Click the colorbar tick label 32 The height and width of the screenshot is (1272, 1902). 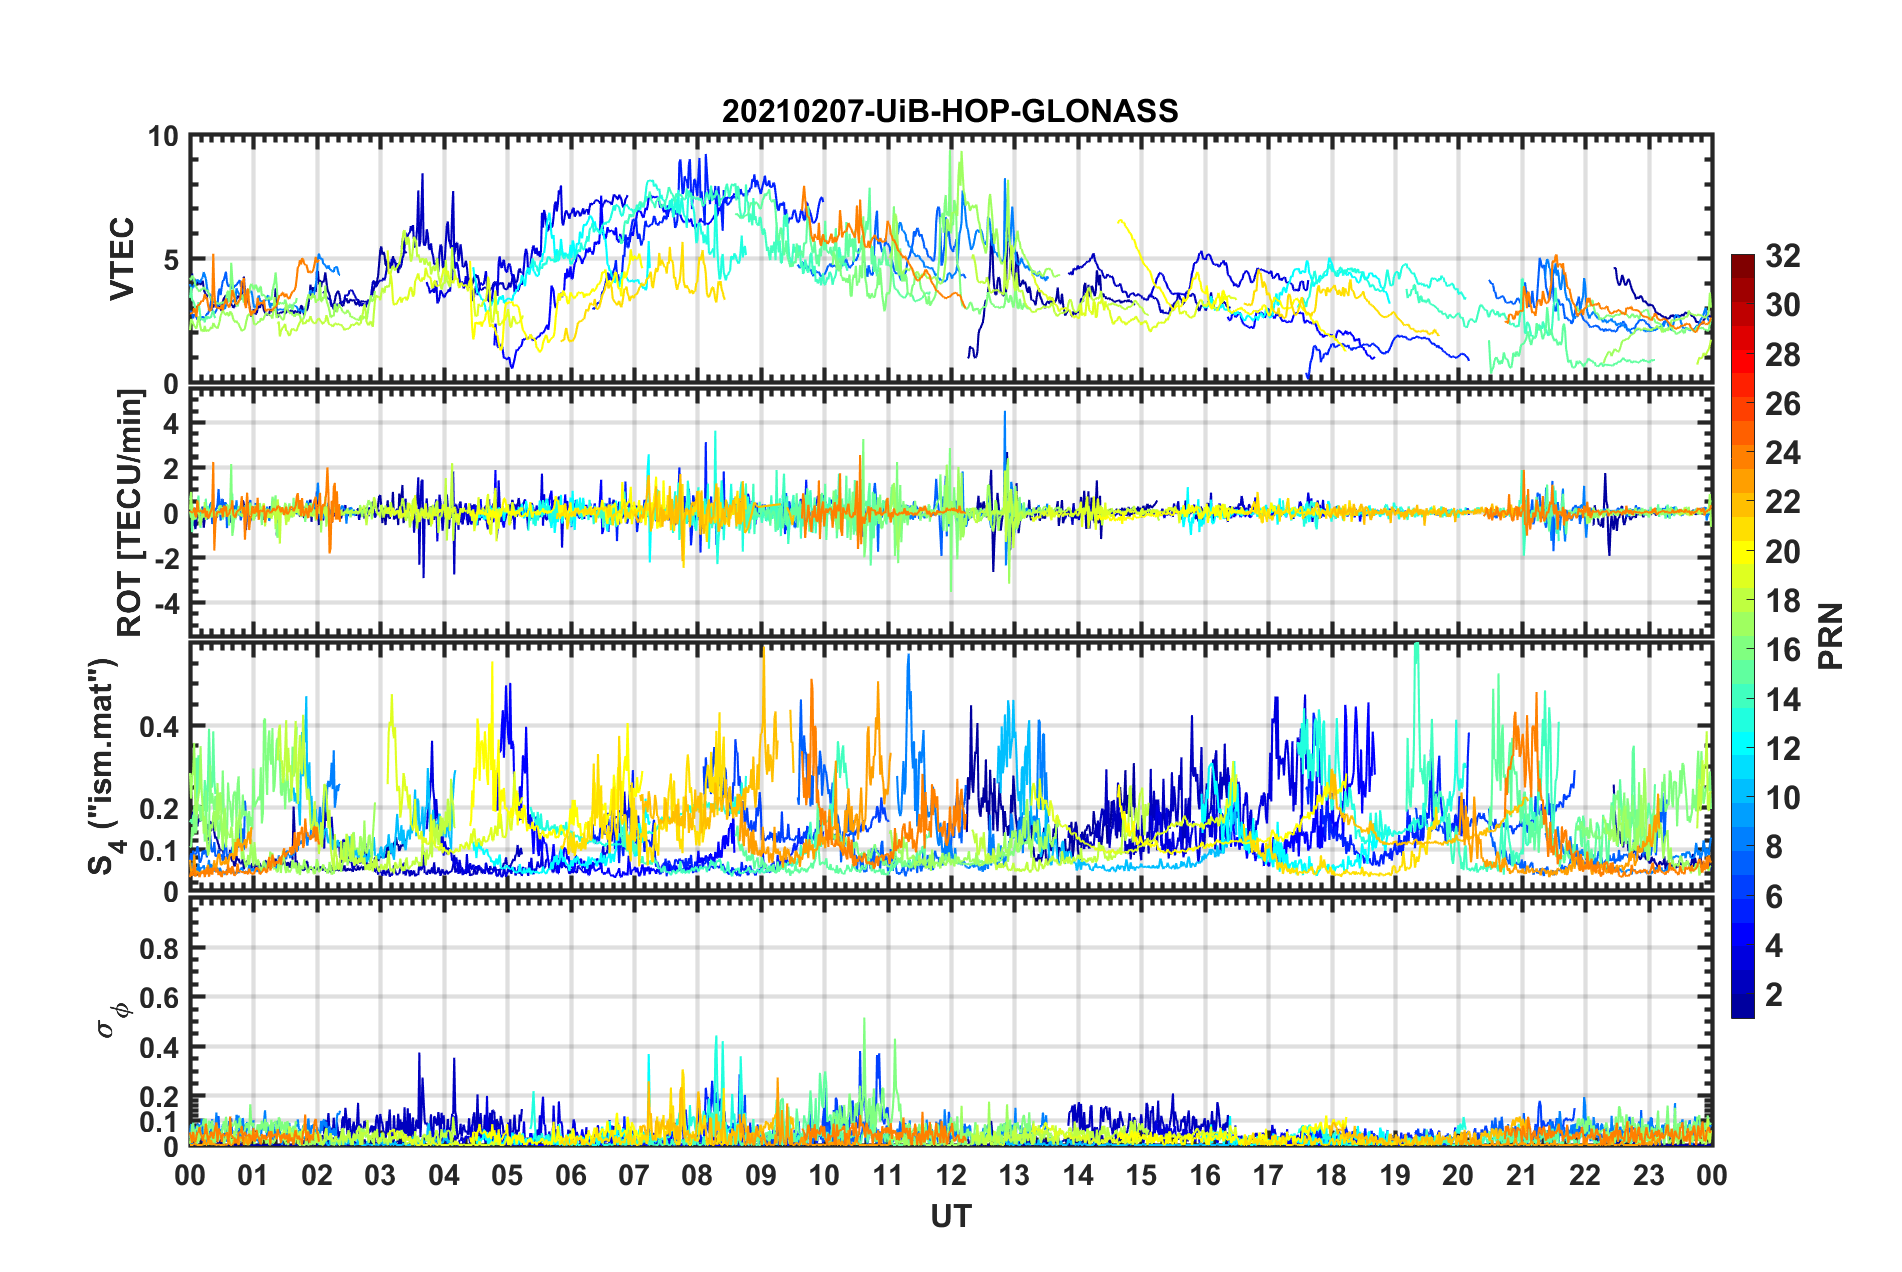1782,256
